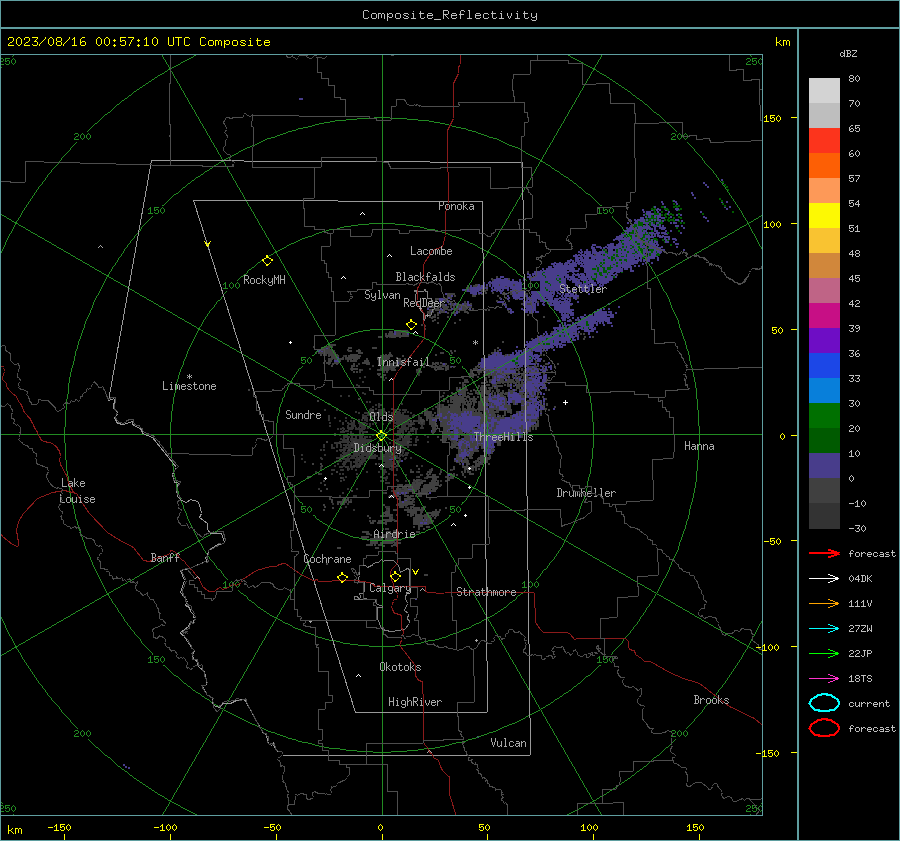
Task: Click the green 22JP arrow icon
Action: coord(824,653)
